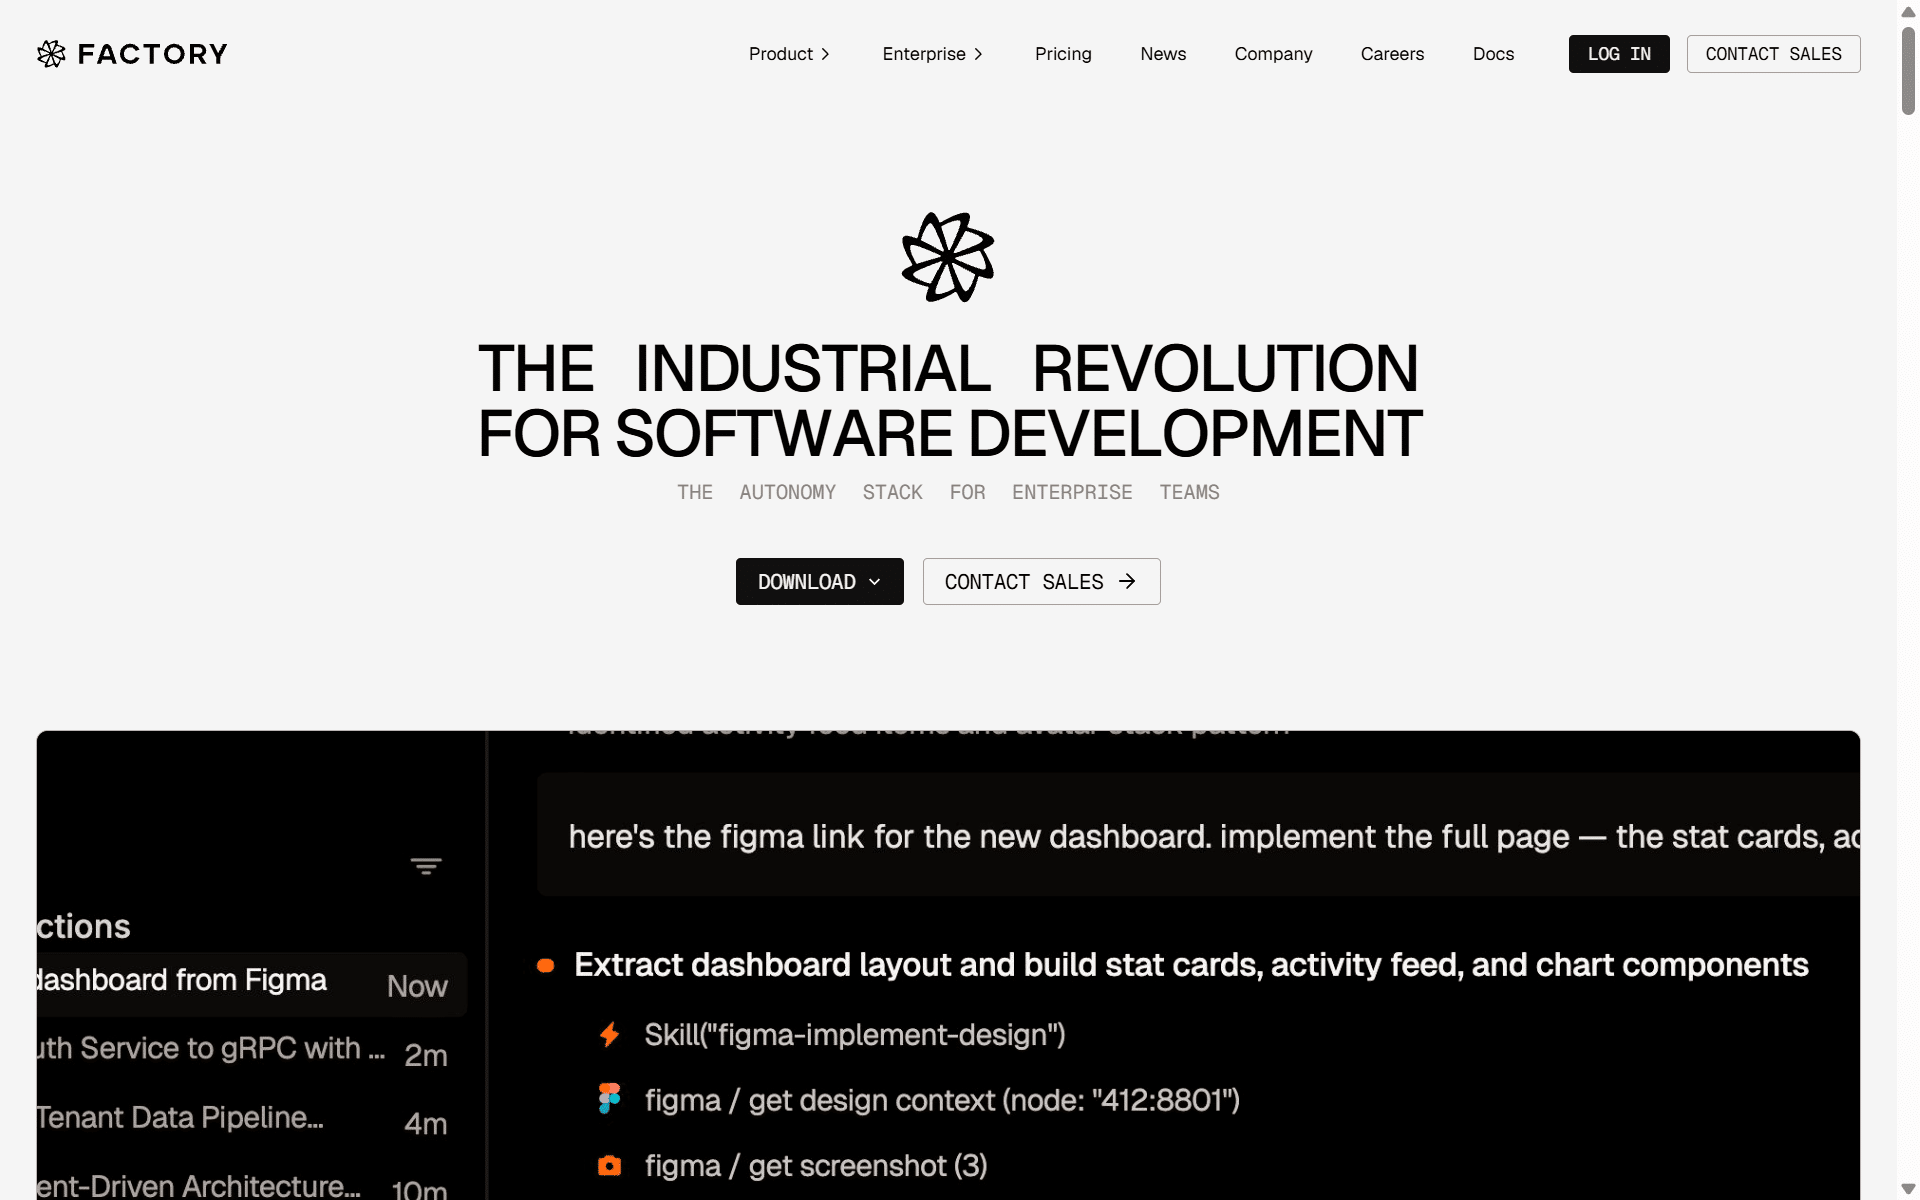Expand the Enterprise menu
The width and height of the screenshot is (1920, 1200).
pos(932,54)
